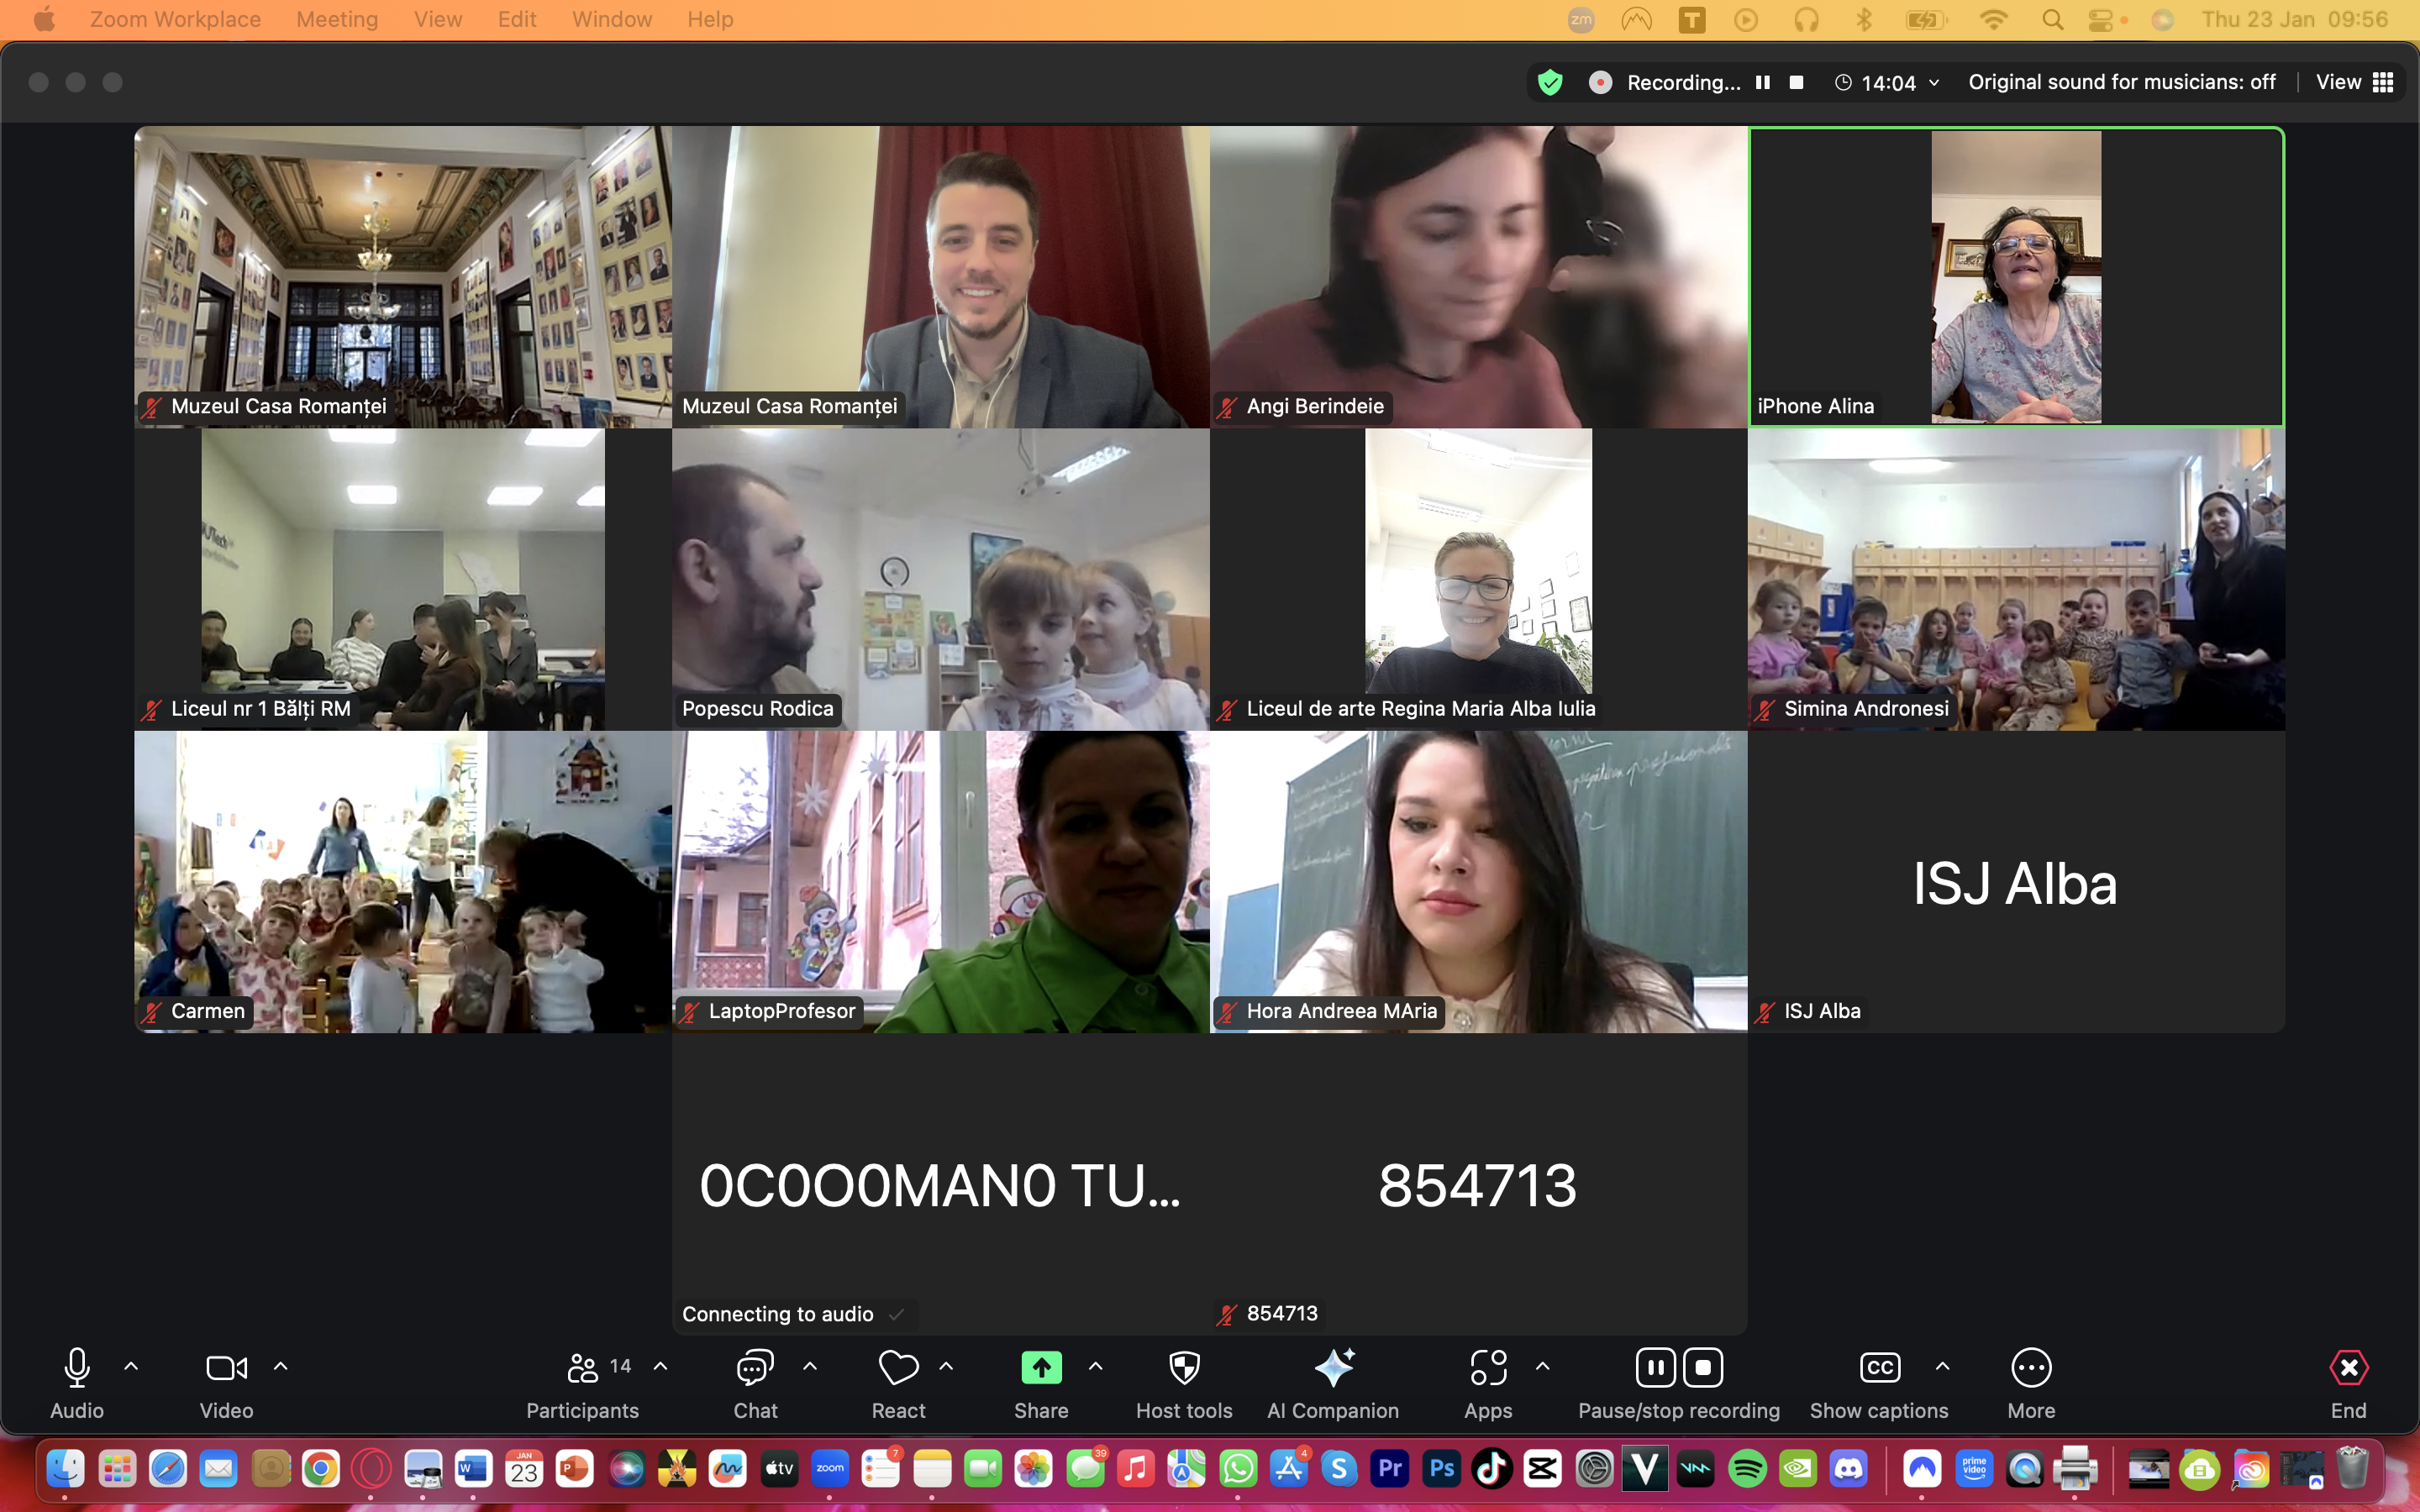Expand the video options arrow
This screenshot has height=1512, width=2420.
click(281, 1366)
